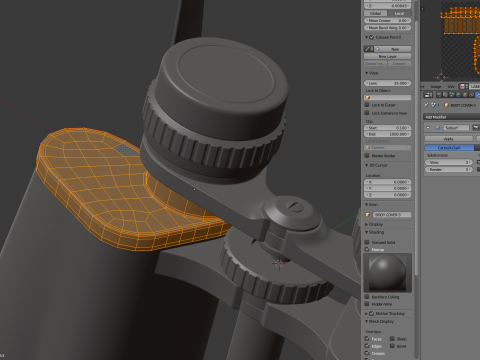The height and width of the screenshot is (360, 480).
Task: Click the Clip Start value field
Action: pos(387,128)
